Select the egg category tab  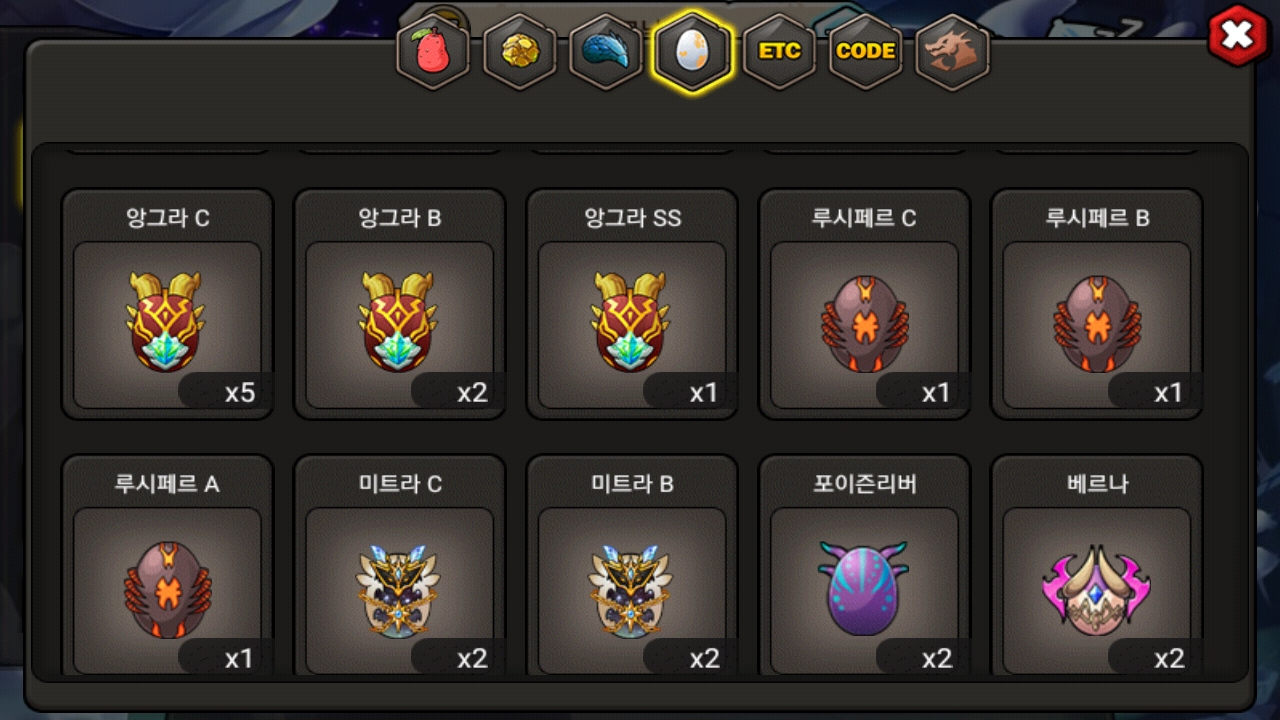click(692, 52)
